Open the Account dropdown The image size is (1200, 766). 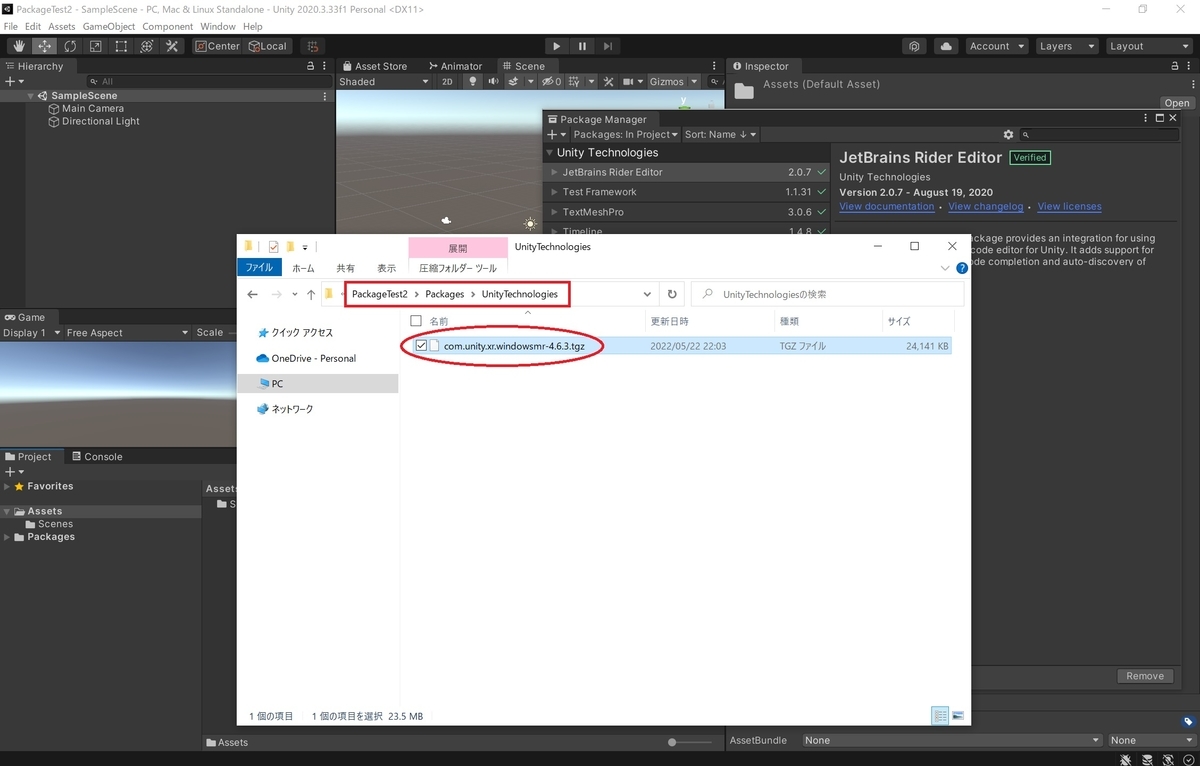pyautogui.click(x=997, y=46)
